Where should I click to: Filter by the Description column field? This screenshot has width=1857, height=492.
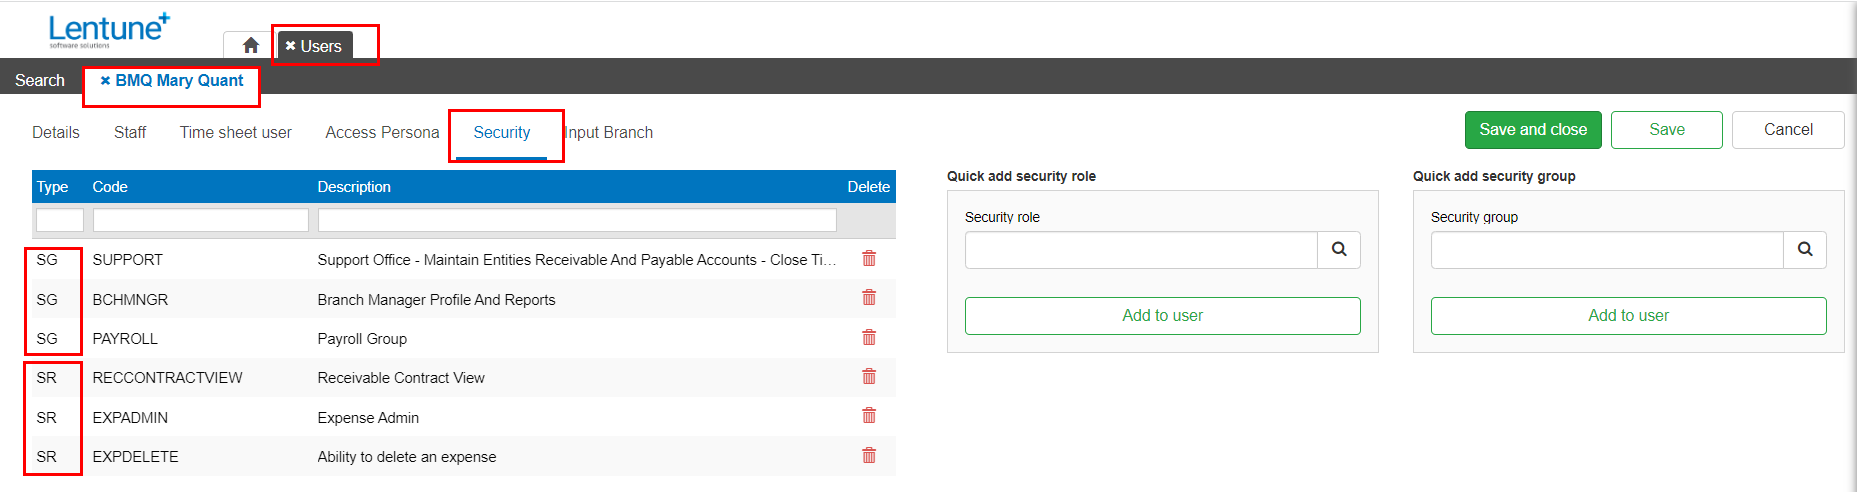point(577,220)
